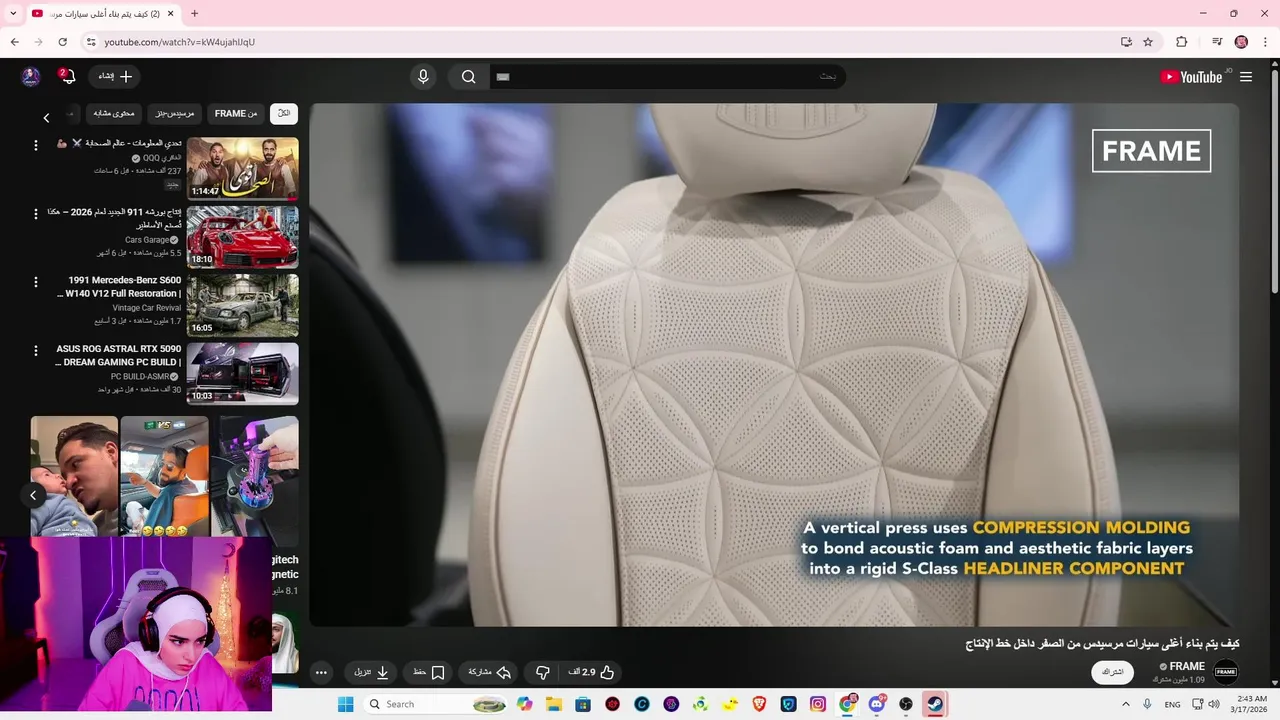Click the اشتراك subscribe button
The width and height of the screenshot is (1280, 720).
click(x=1112, y=672)
